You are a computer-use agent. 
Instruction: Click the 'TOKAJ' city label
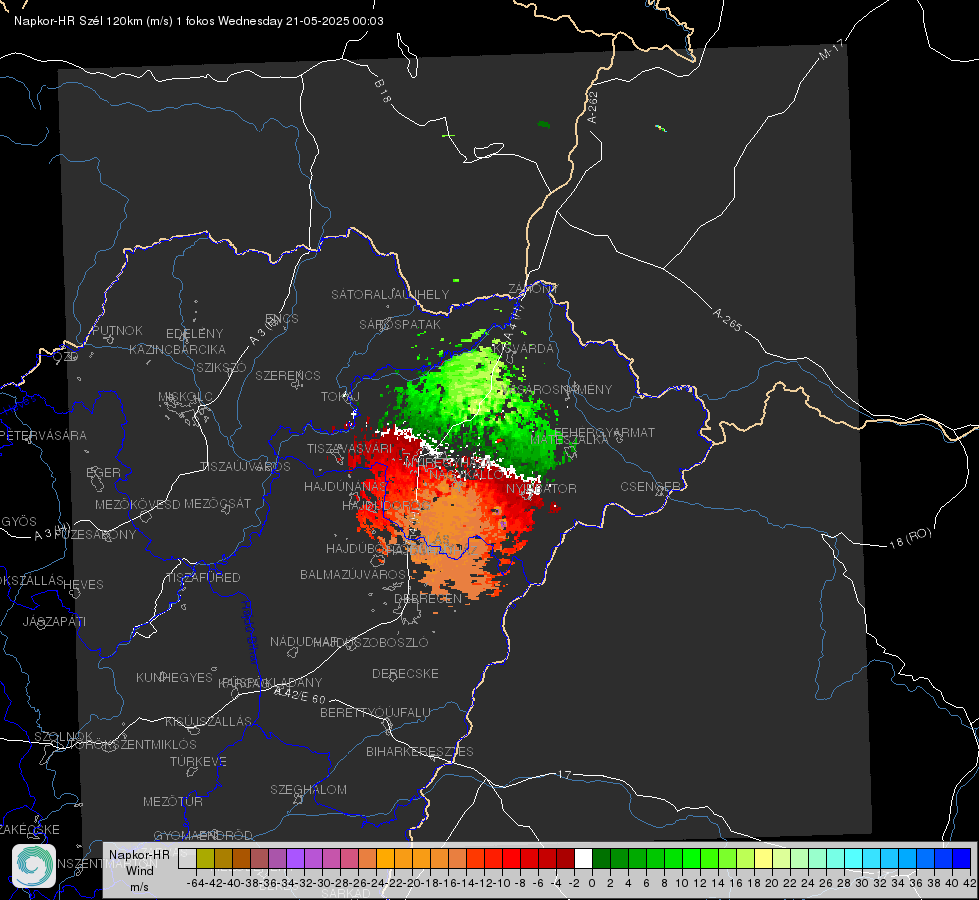(340, 397)
